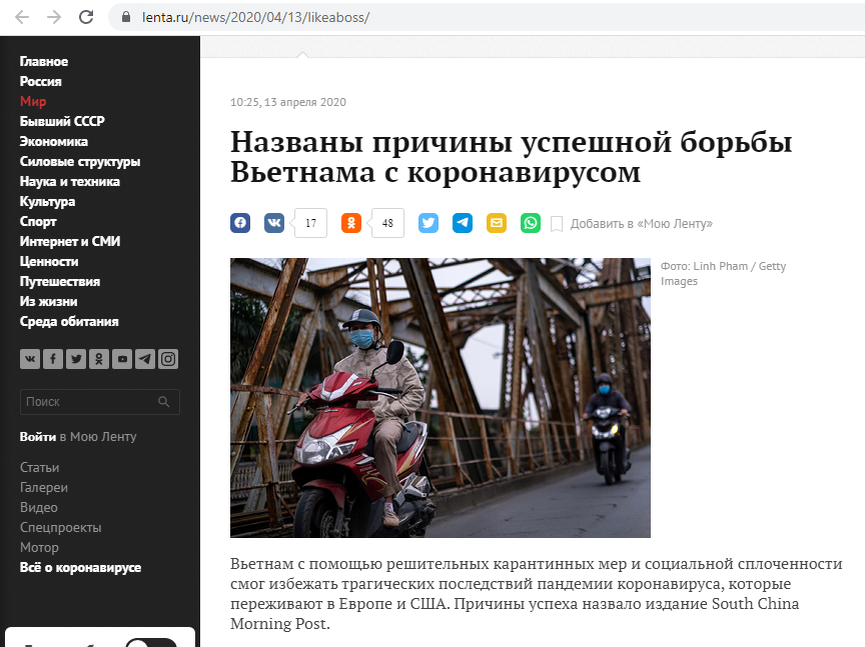The width and height of the screenshot is (865, 647).
Task: Click Войти в Мою Ленту
Action: (x=78, y=436)
